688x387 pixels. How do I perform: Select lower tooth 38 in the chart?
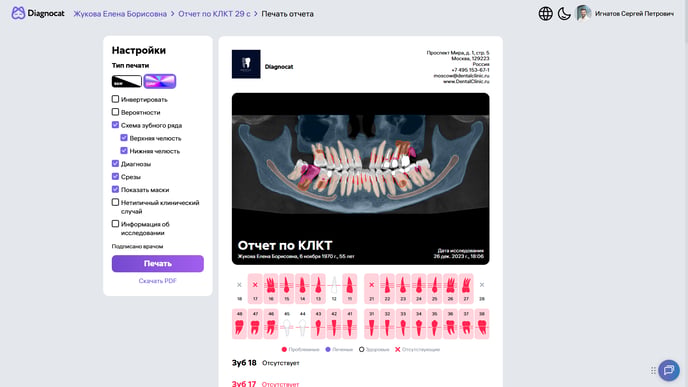pyautogui.click(x=482, y=324)
